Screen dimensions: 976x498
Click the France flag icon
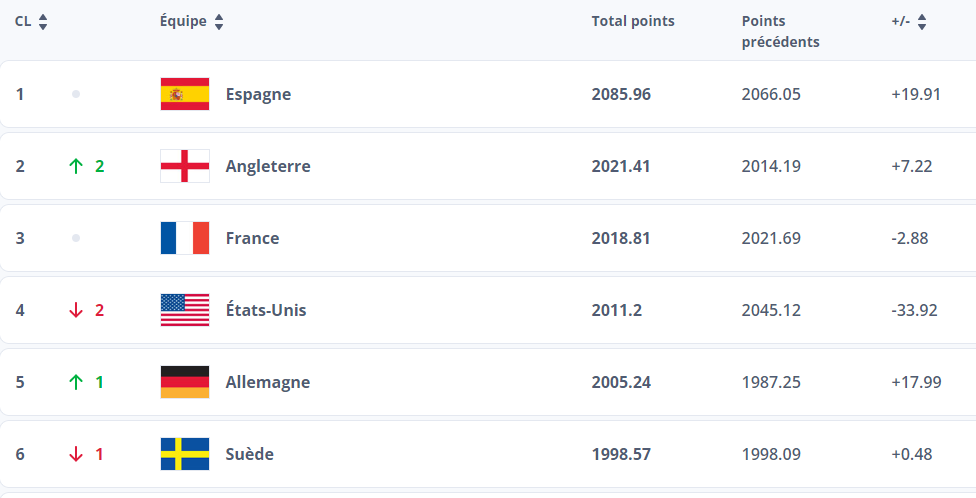point(185,238)
